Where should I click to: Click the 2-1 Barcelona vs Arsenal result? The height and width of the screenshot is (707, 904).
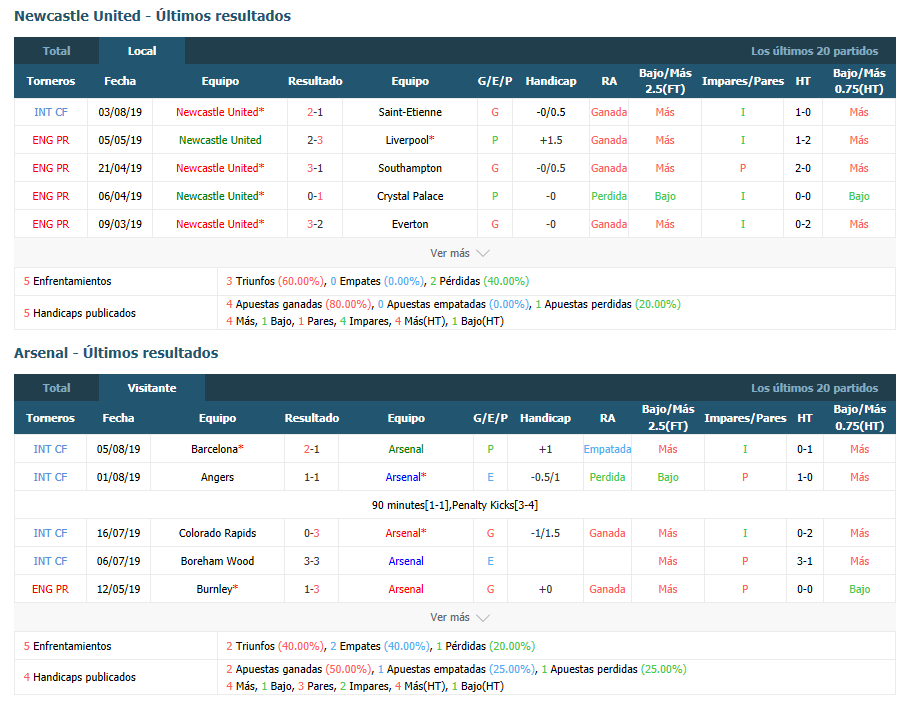(311, 449)
